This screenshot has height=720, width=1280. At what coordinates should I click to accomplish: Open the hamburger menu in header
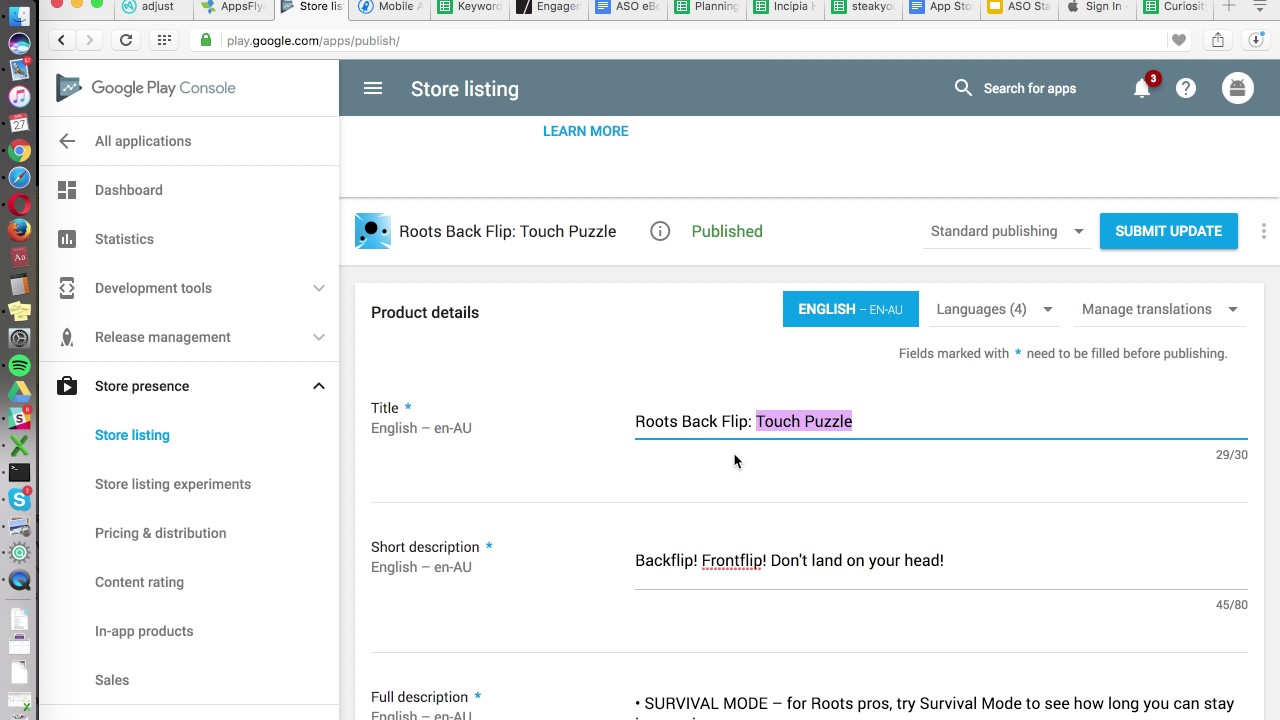point(373,88)
